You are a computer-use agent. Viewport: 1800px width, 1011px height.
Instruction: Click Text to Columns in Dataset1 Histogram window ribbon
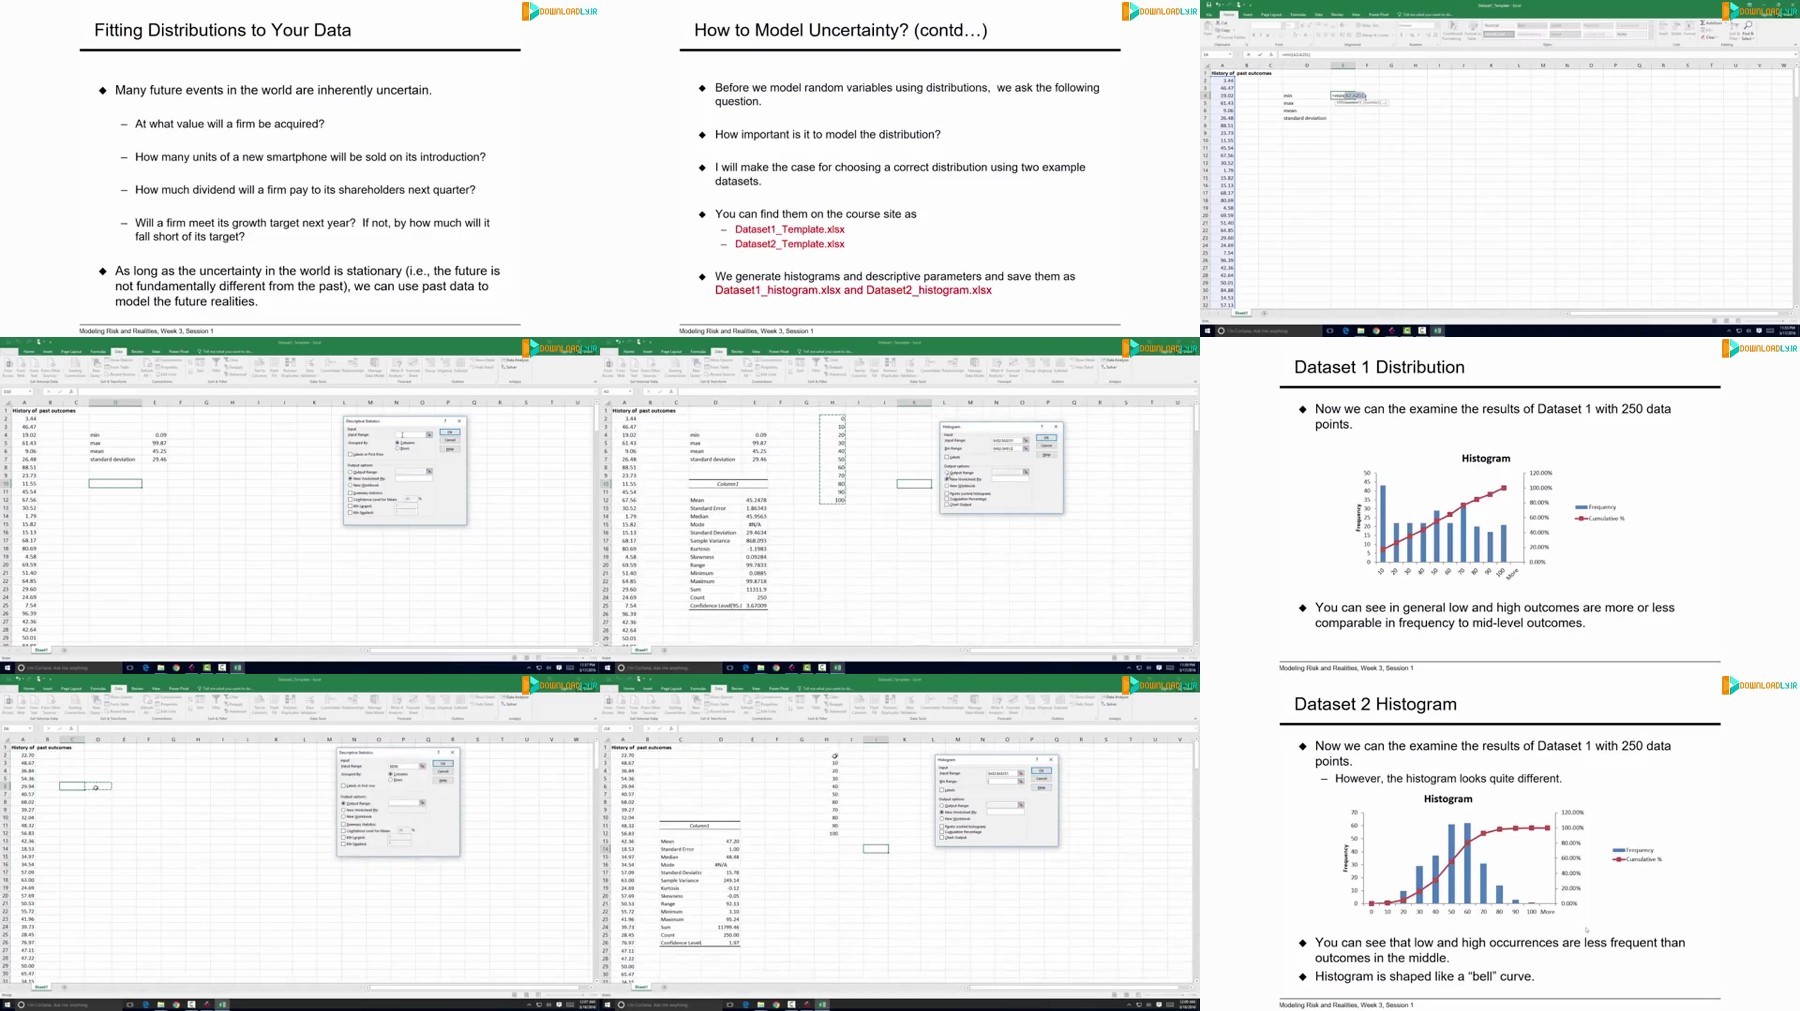(859, 367)
